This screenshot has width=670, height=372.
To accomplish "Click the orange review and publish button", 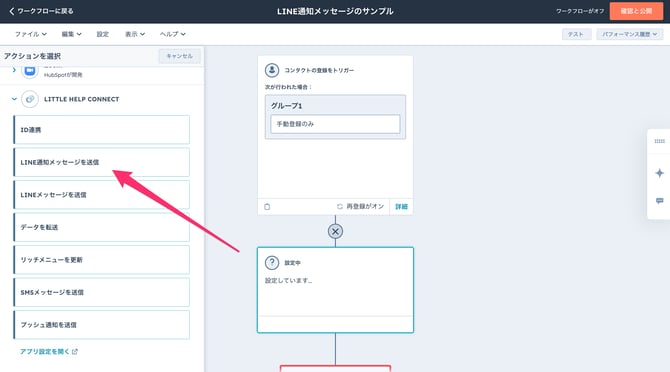I will click(636, 11).
